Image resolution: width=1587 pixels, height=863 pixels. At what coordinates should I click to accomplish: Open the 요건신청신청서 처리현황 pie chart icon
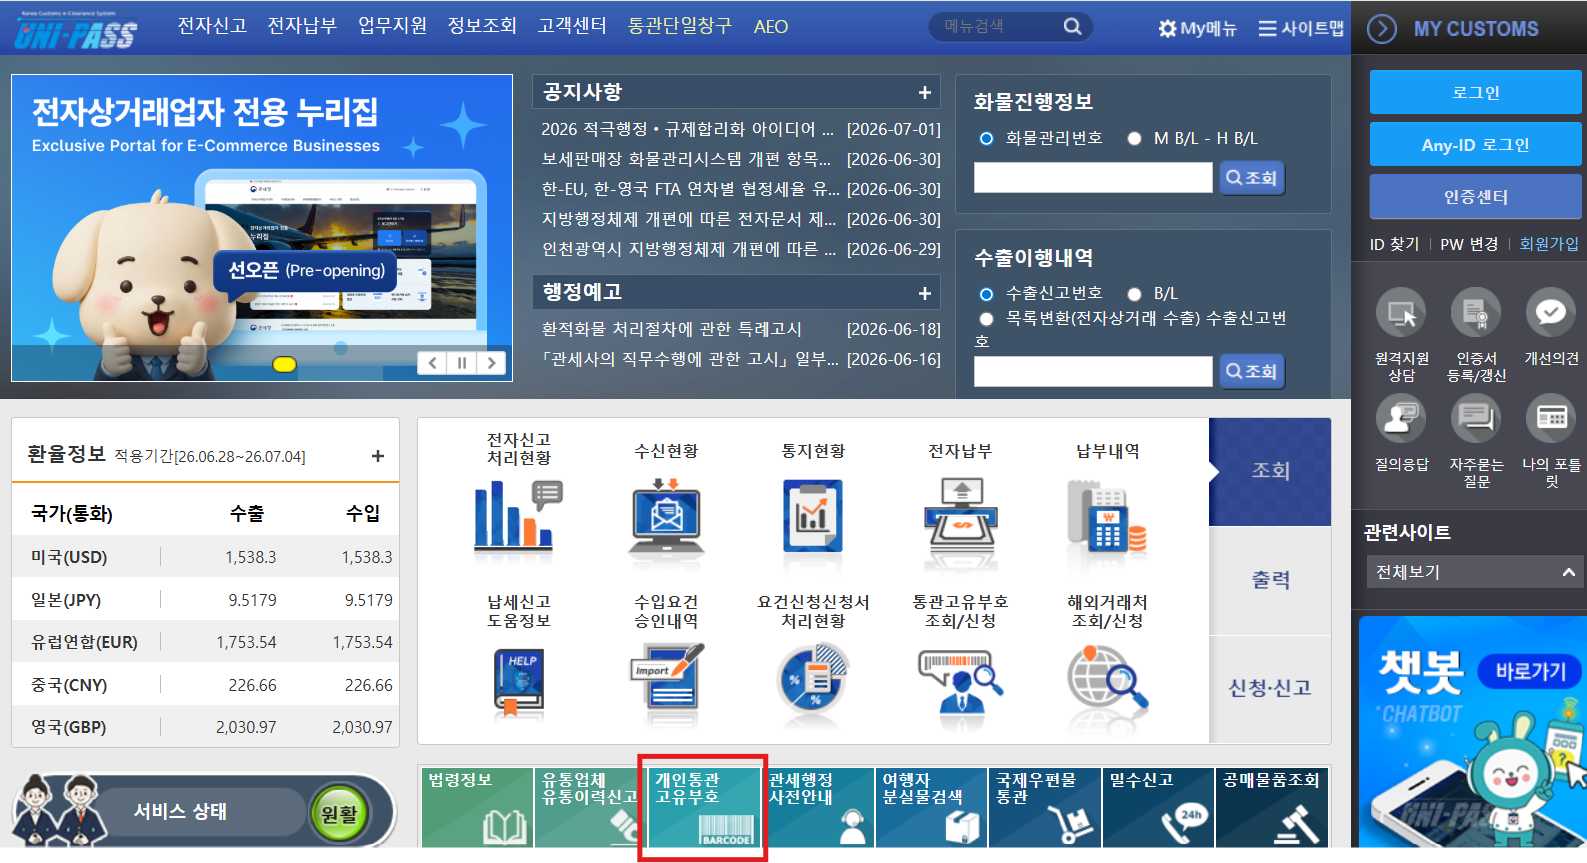click(x=813, y=678)
